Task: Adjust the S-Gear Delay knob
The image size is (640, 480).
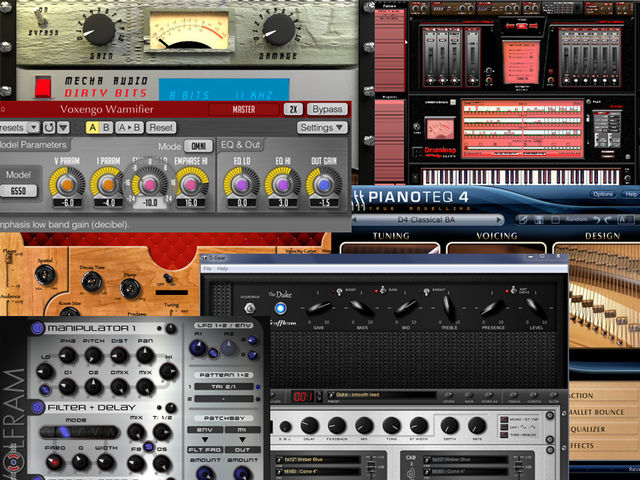Action: (309, 425)
